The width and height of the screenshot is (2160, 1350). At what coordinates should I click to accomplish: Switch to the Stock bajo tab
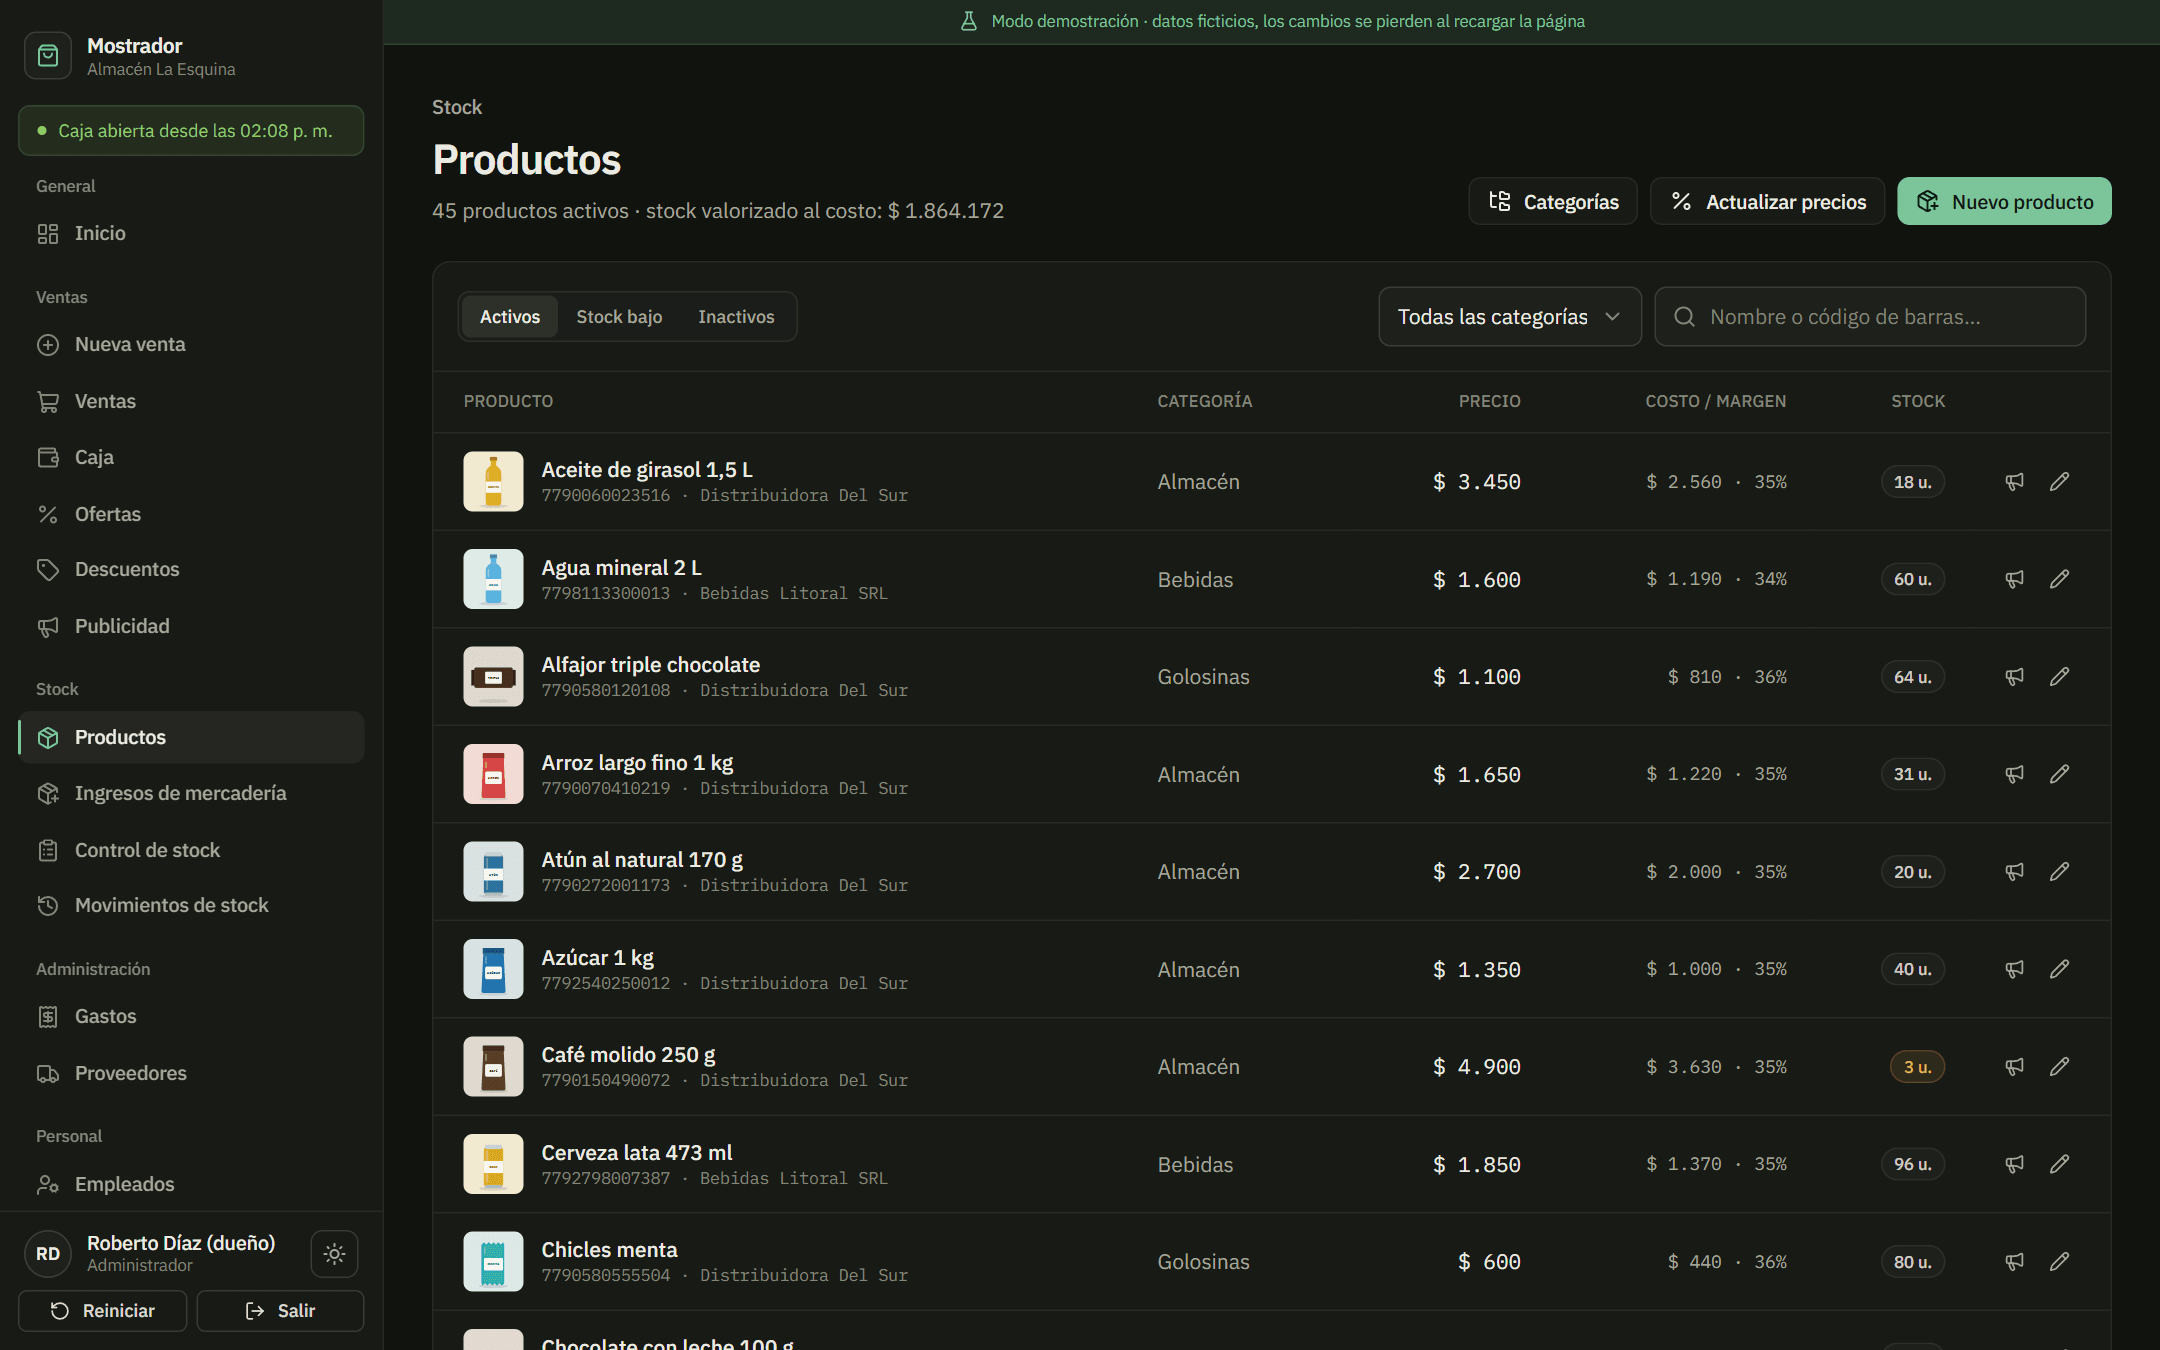(619, 317)
